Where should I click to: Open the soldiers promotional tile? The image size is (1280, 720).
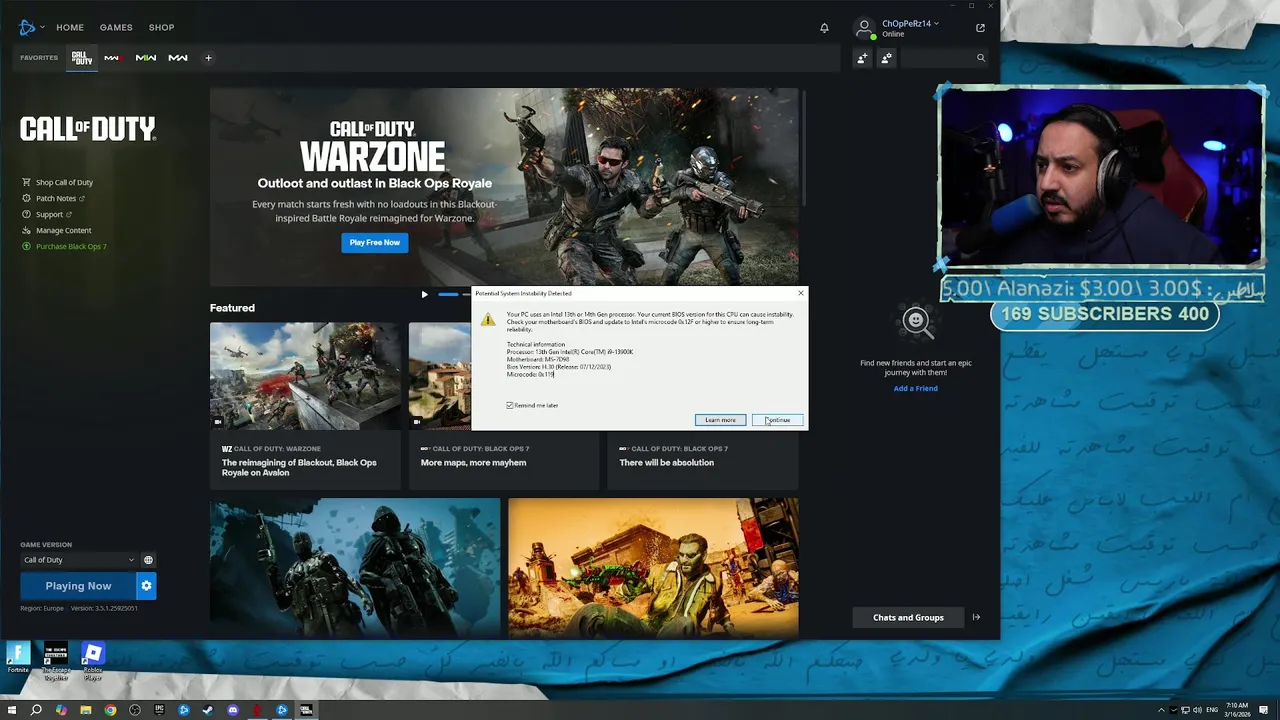pyautogui.click(x=355, y=567)
